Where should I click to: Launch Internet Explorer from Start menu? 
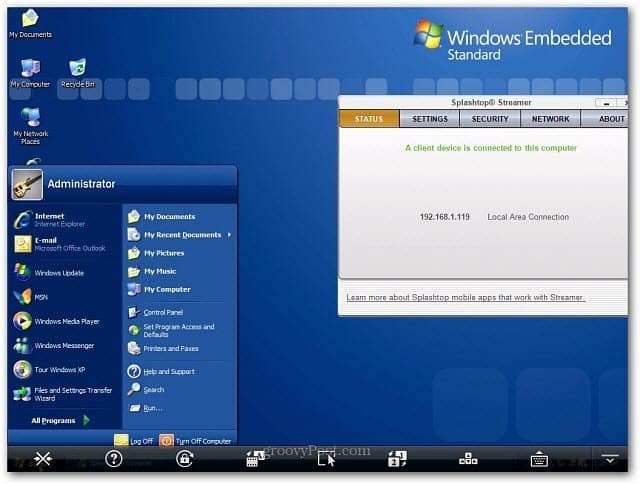(x=50, y=220)
